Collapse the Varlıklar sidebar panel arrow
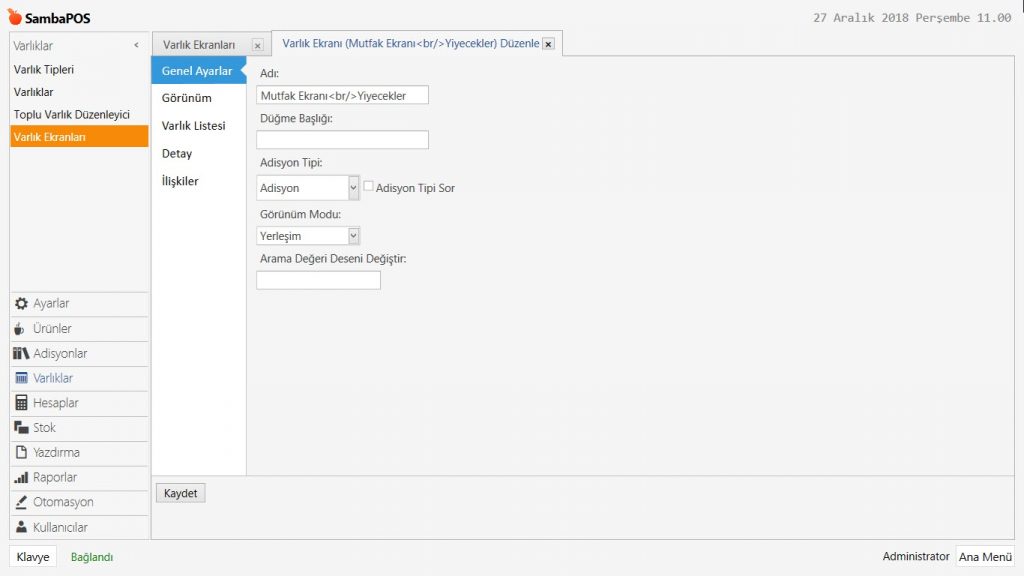The width and height of the screenshot is (1024, 576). [136, 45]
